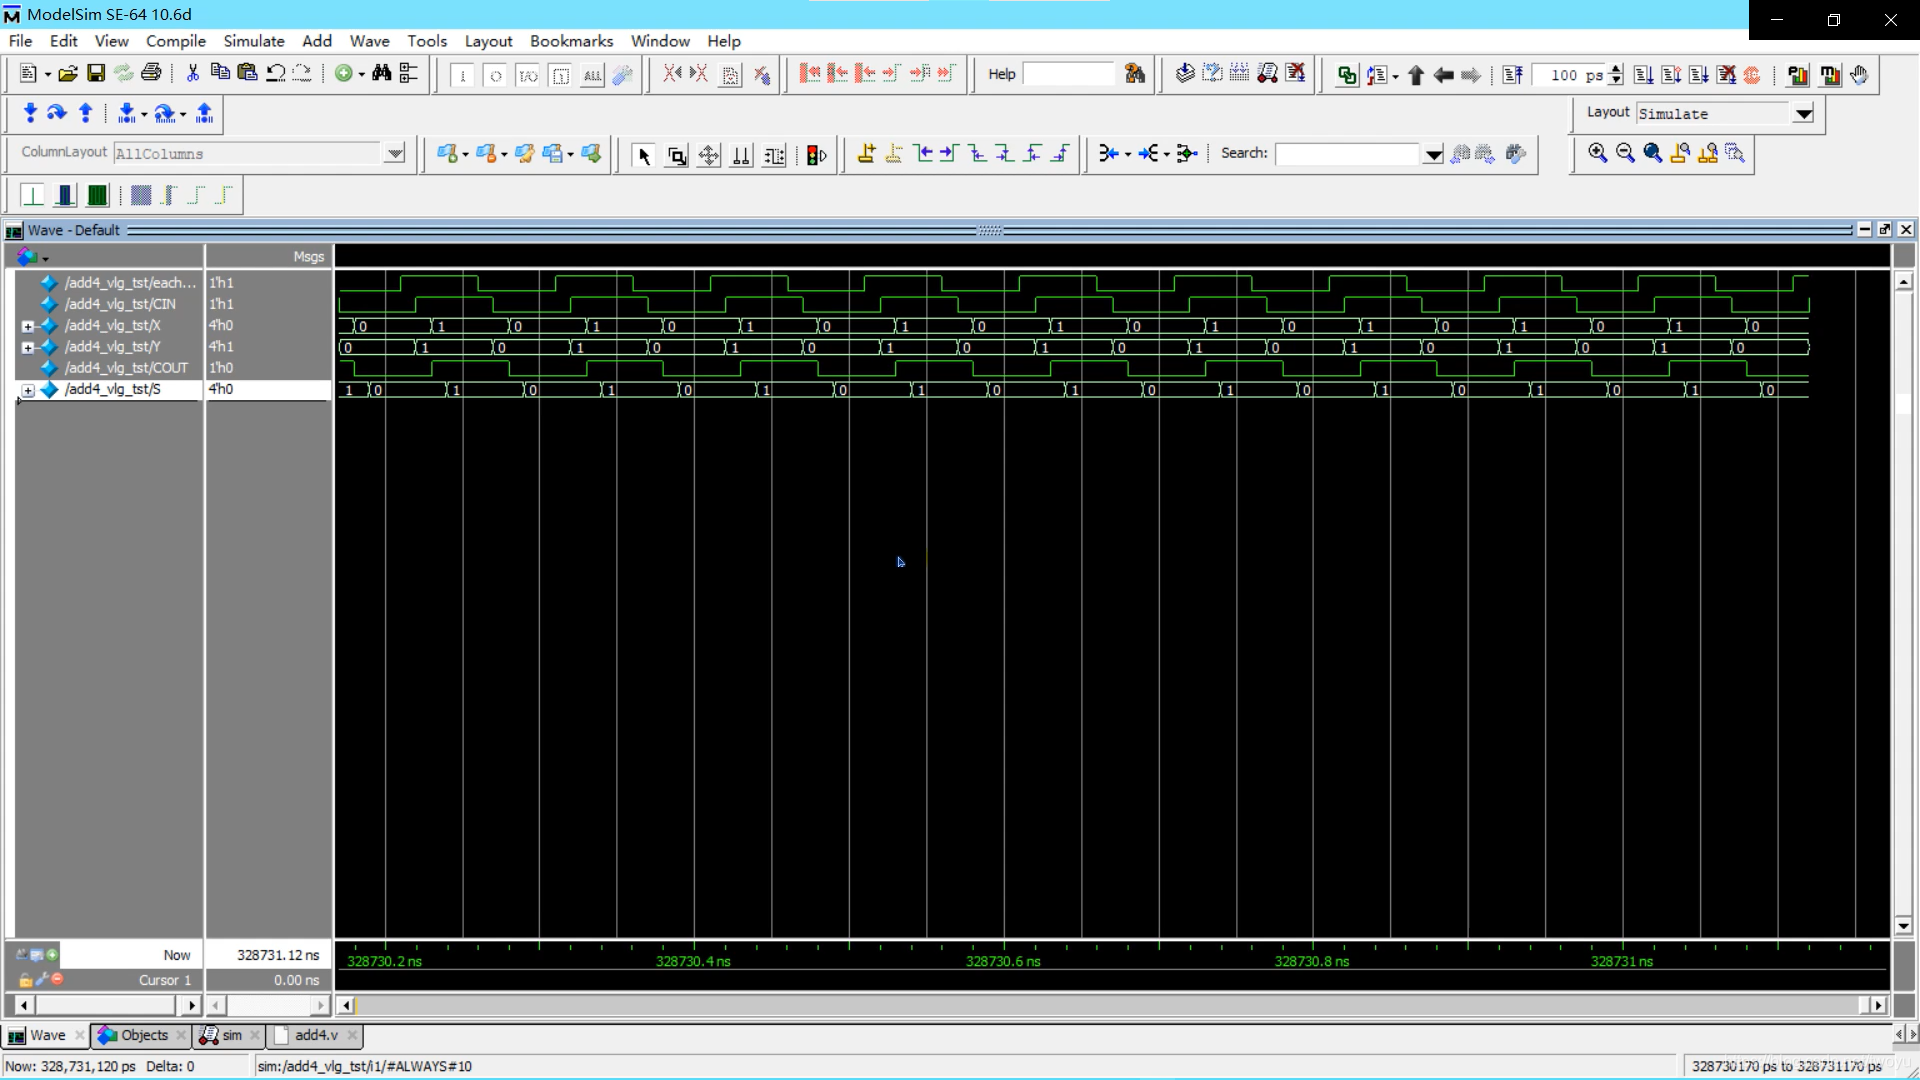Select the /add4_vlg_tst/COUT signal

[126, 368]
